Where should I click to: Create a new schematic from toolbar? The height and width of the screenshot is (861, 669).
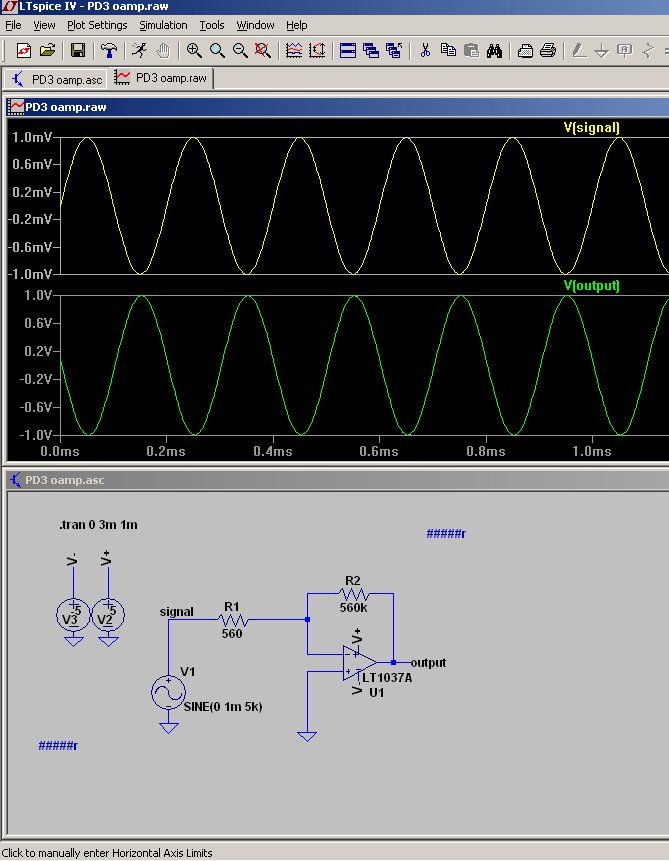(24, 51)
